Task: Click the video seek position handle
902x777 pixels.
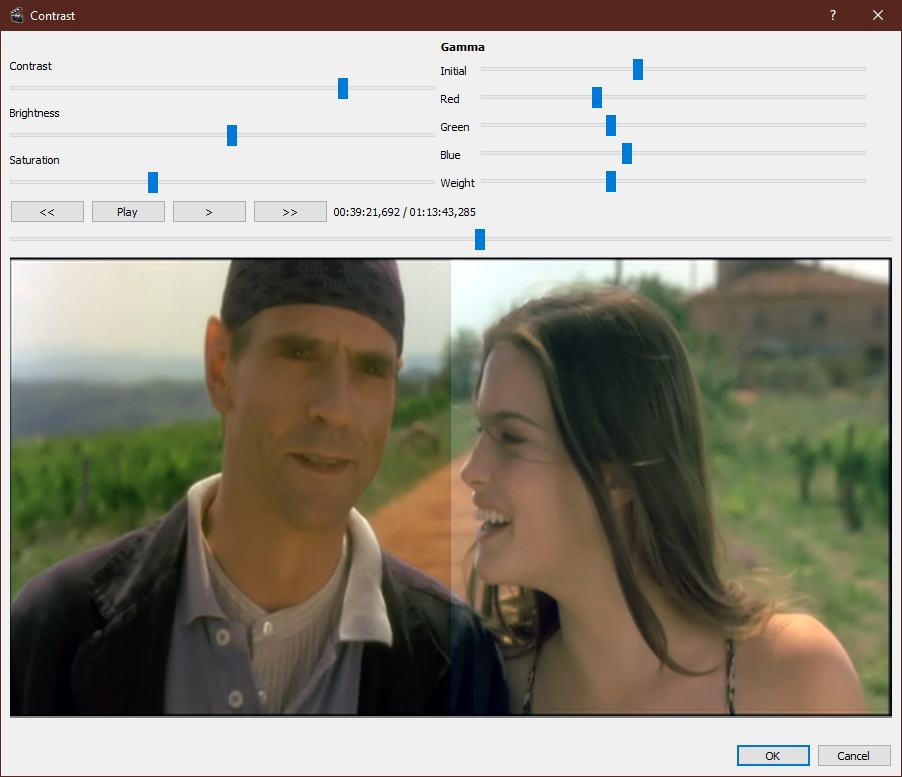Action: pos(480,239)
